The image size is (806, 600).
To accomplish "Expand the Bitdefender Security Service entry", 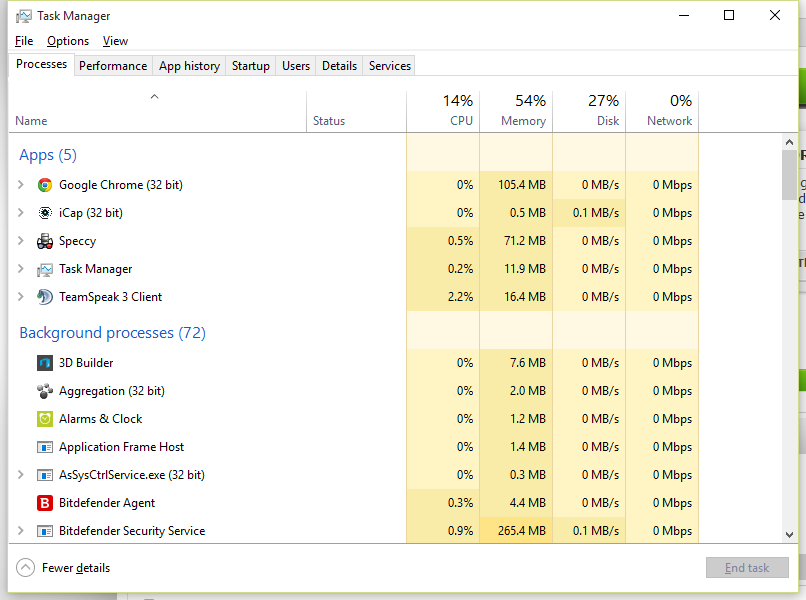I will (x=21, y=531).
